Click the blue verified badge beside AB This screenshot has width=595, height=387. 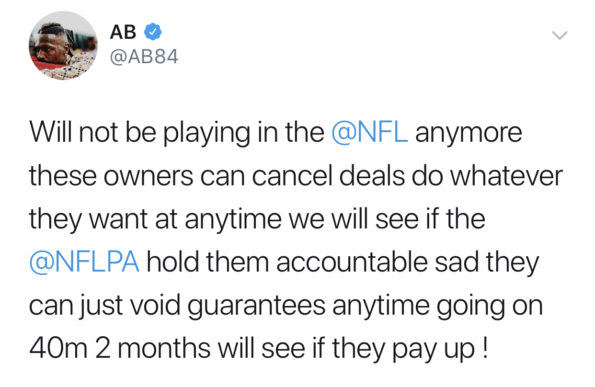pos(153,32)
